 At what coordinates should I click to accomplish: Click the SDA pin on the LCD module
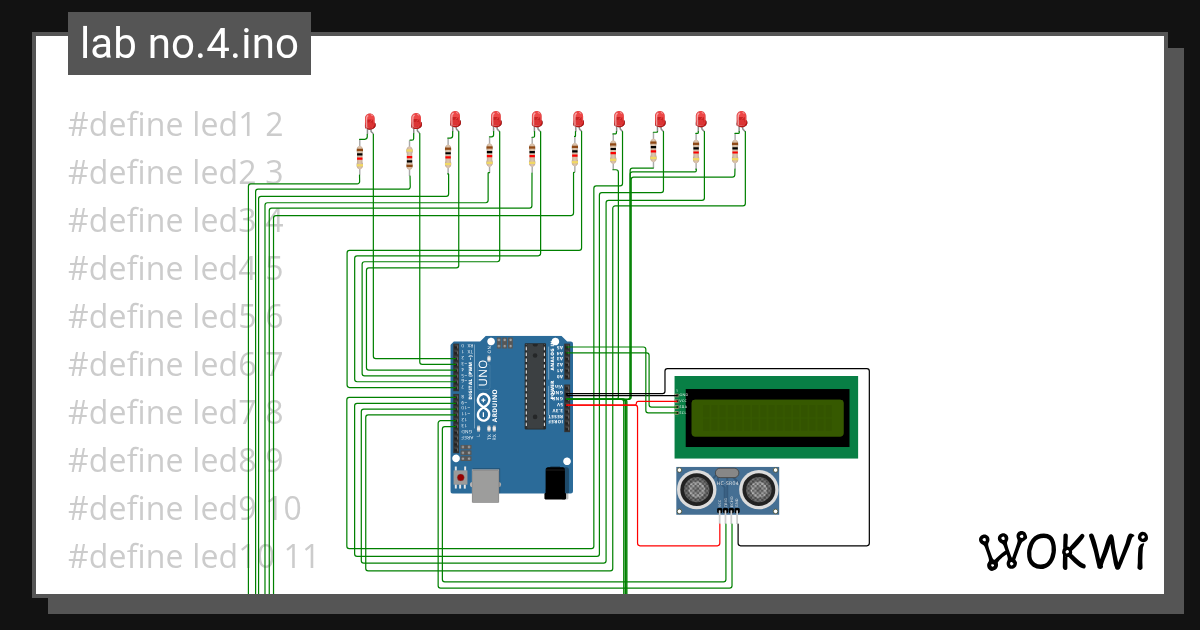click(677, 406)
